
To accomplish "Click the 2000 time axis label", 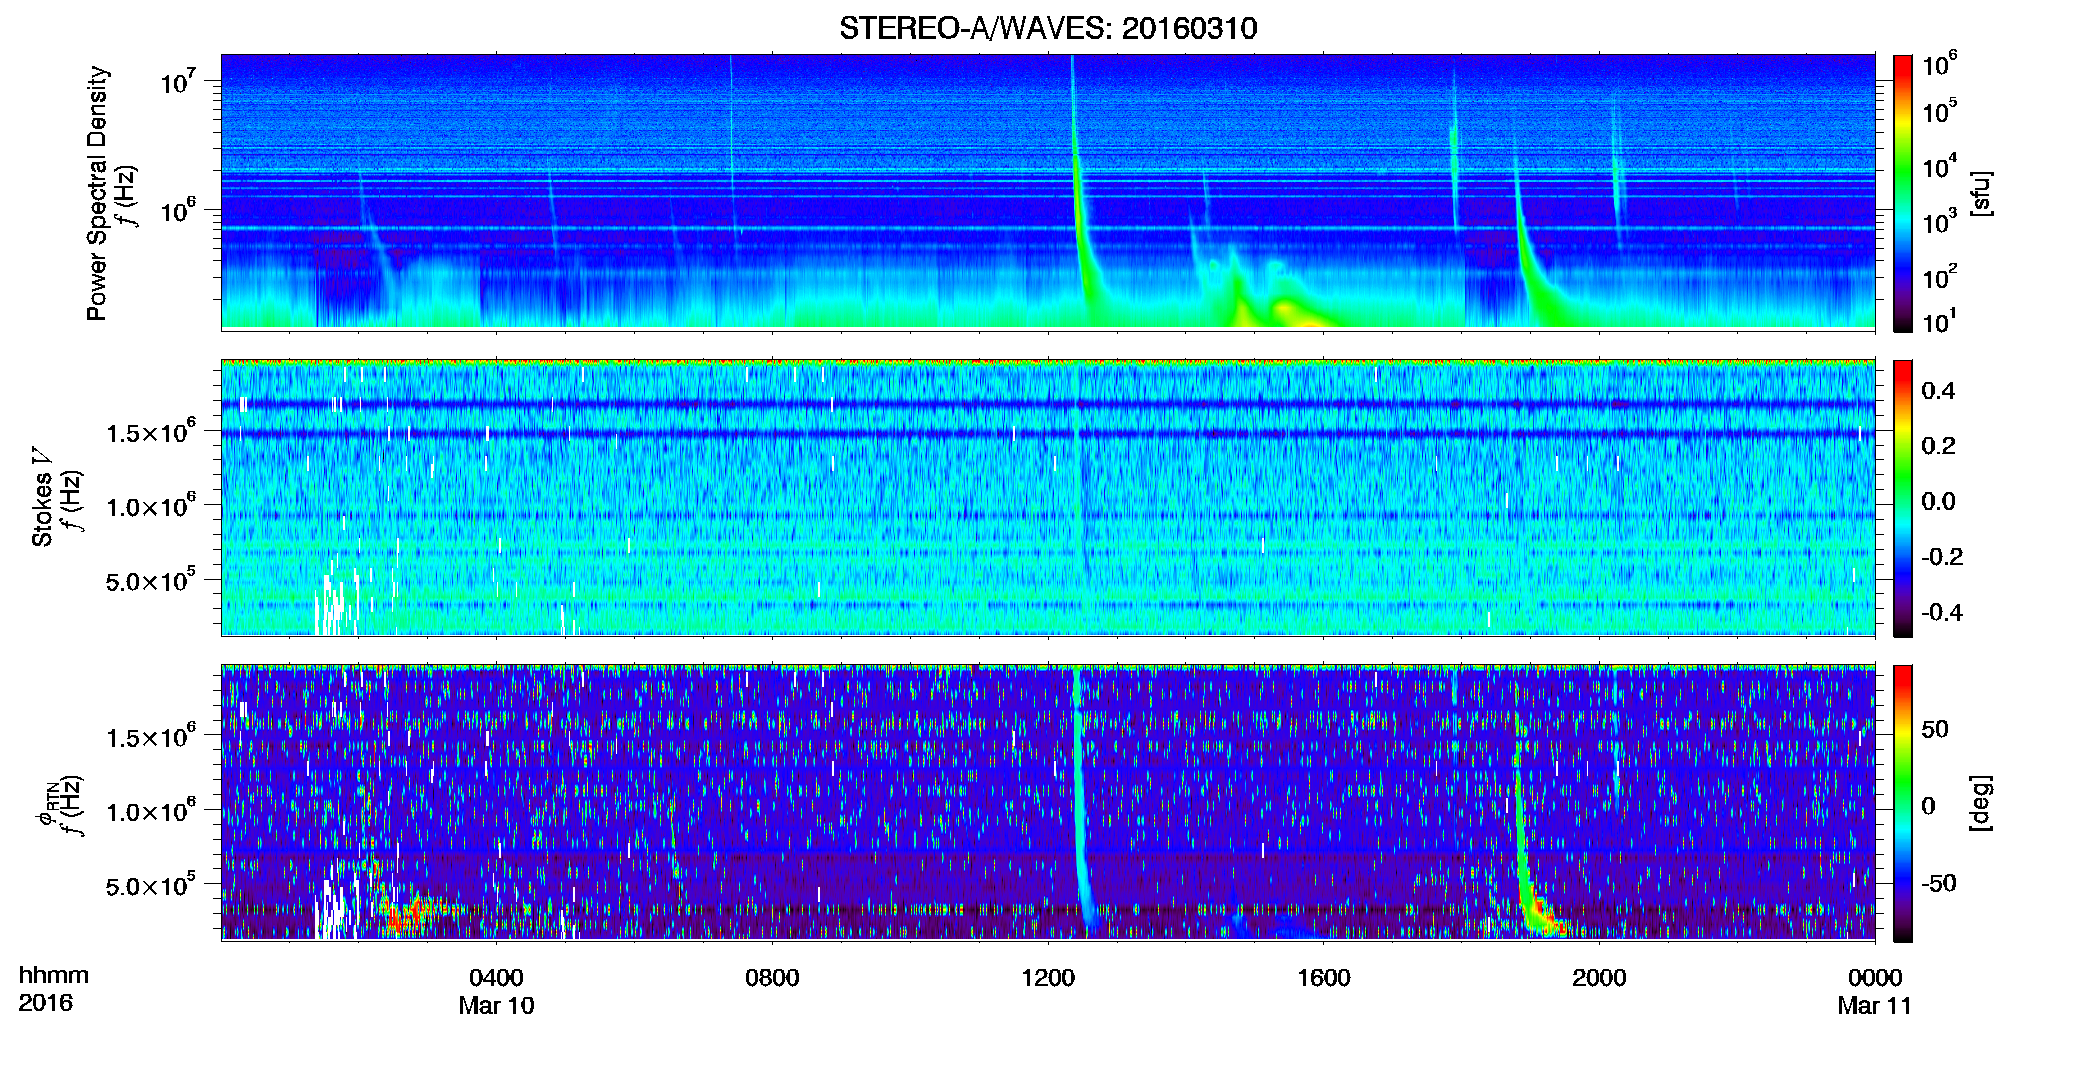I will [x=1599, y=978].
